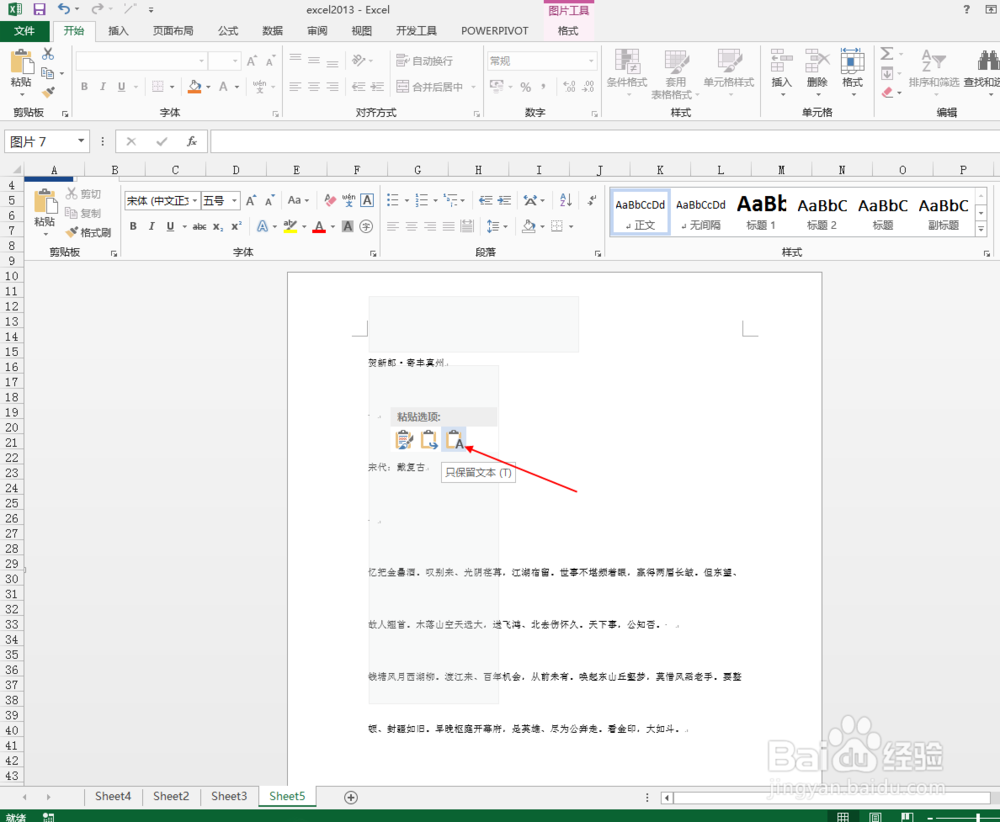Image resolution: width=1000 pixels, height=822 pixels.
Task: Switch to the 公式 ribbon tab
Action: (228, 31)
